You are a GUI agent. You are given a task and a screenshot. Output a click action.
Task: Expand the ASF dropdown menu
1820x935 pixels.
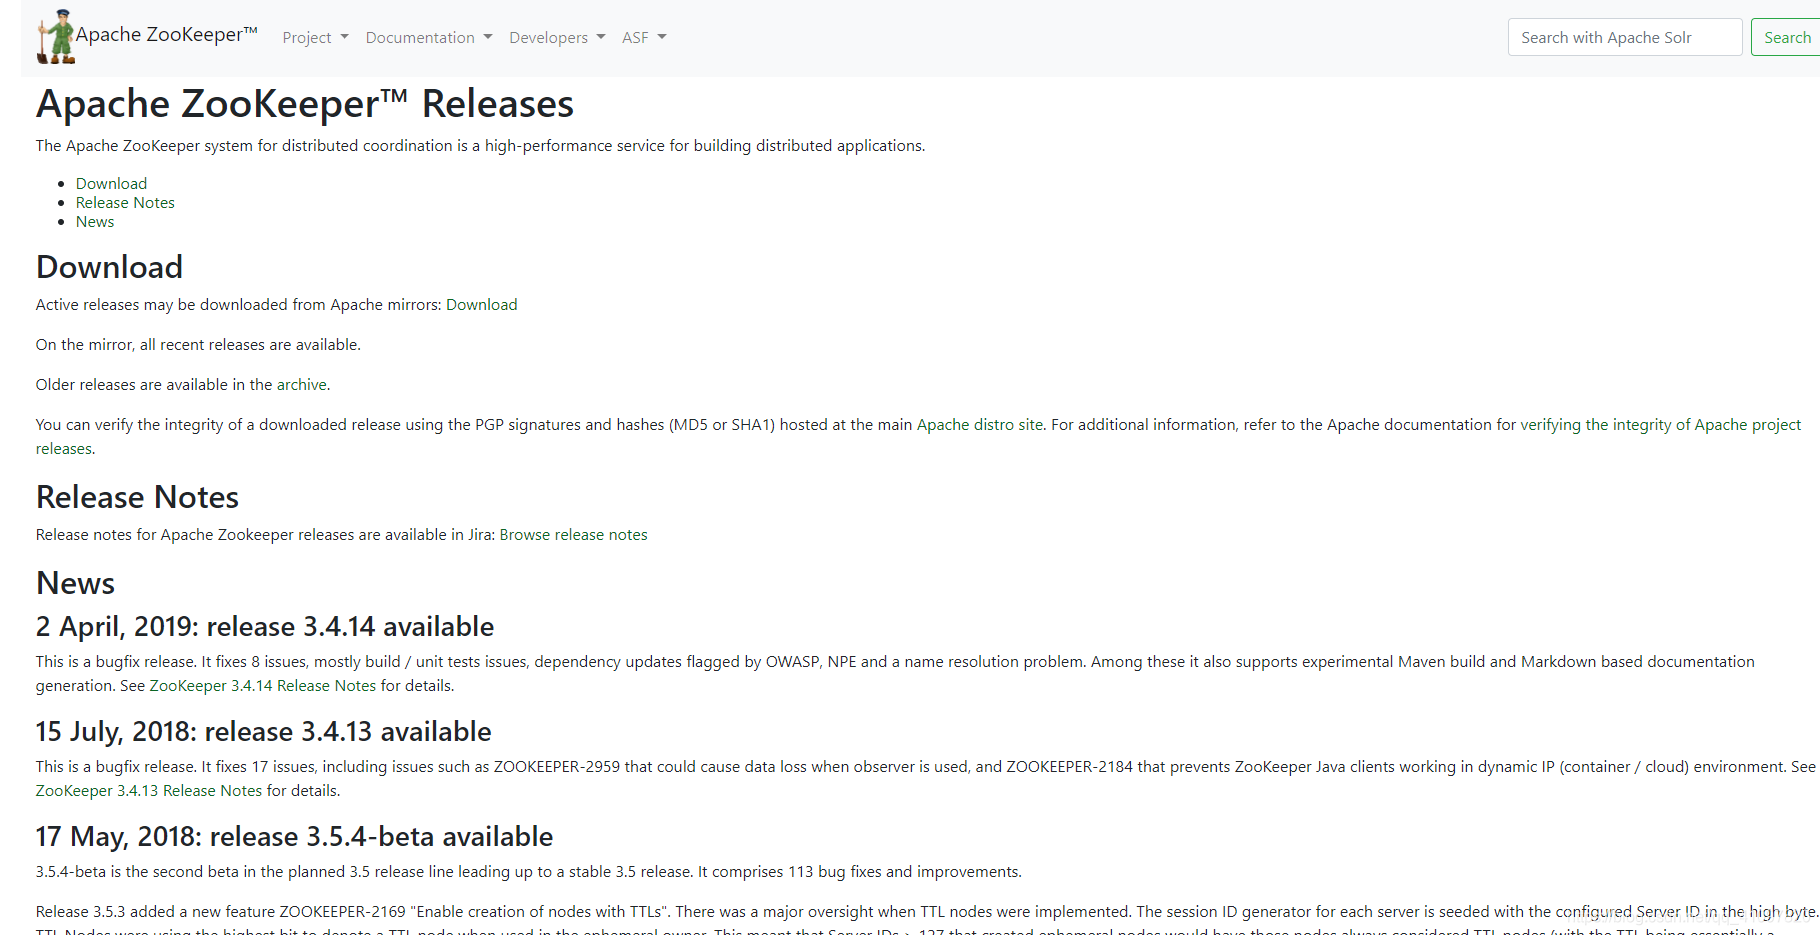point(644,37)
